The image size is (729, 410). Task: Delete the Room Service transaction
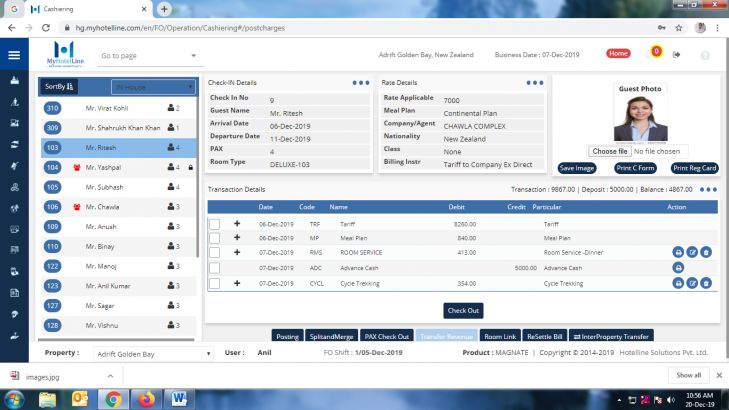tap(706, 253)
